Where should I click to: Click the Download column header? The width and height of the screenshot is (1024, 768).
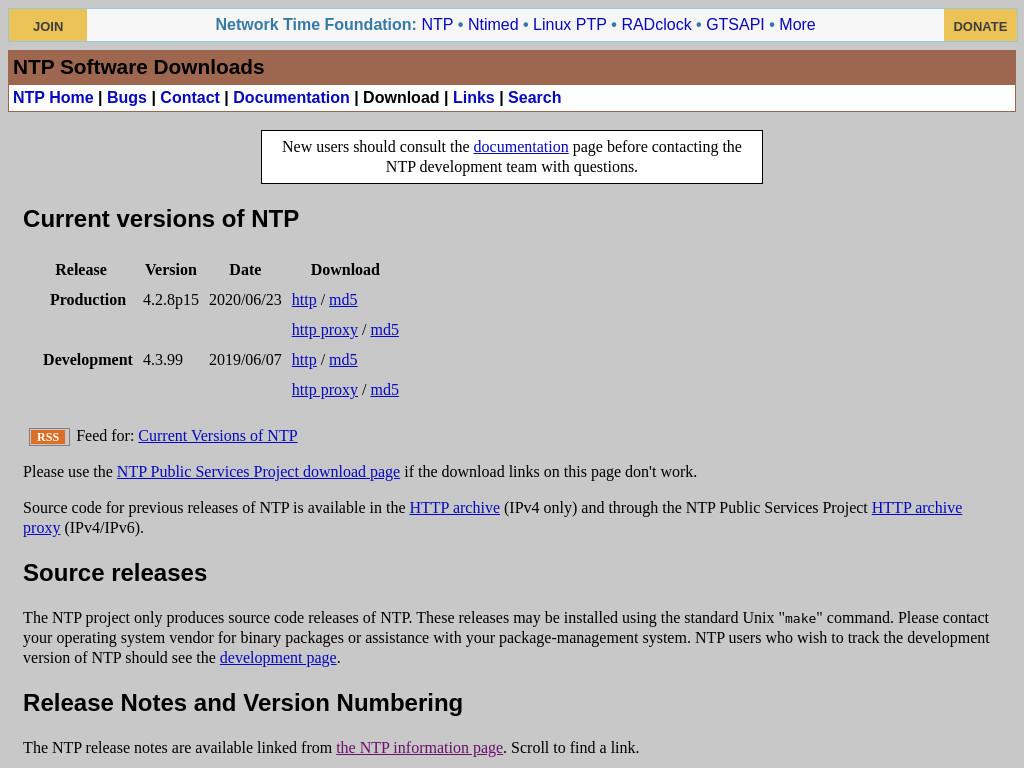click(x=345, y=270)
